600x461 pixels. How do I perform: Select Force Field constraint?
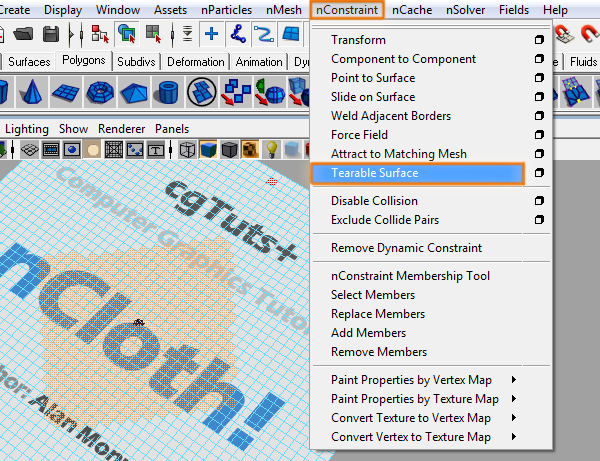click(x=359, y=135)
